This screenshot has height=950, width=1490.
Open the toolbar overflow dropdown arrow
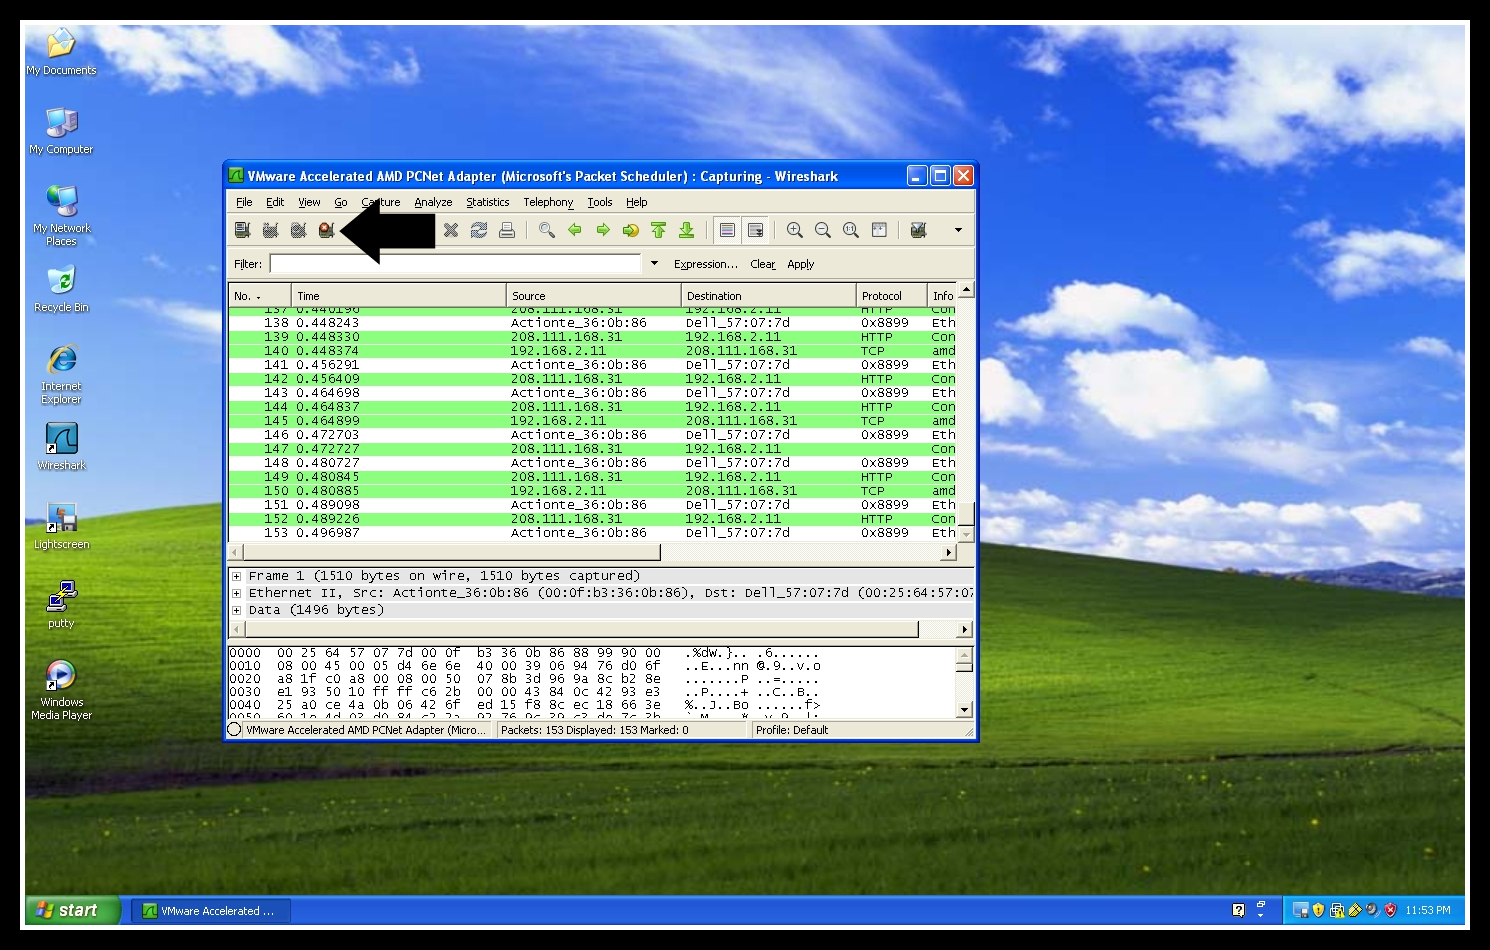point(958,230)
